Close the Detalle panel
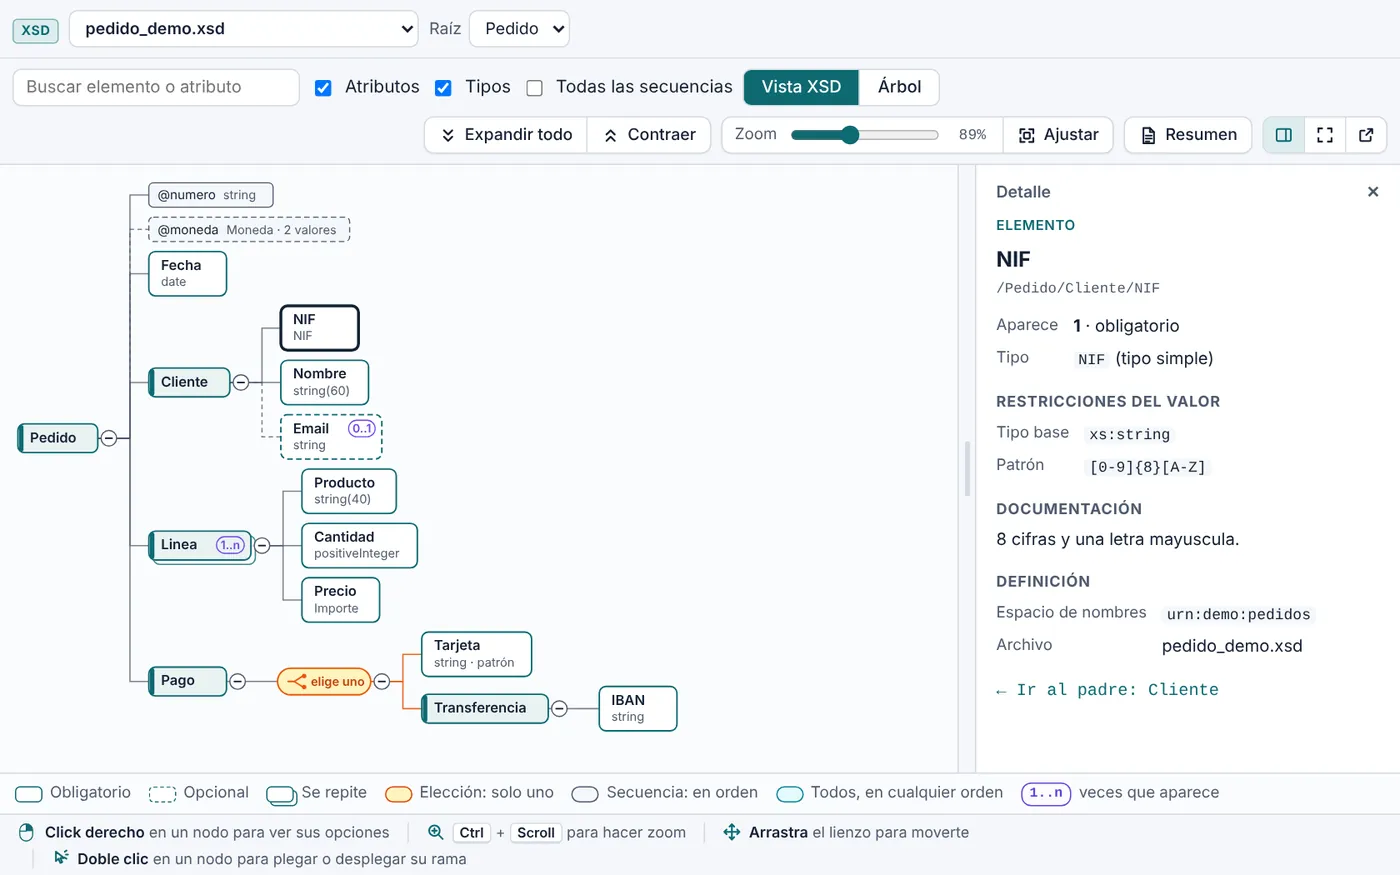This screenshot has height=875, width=1400. (1373, 192)
